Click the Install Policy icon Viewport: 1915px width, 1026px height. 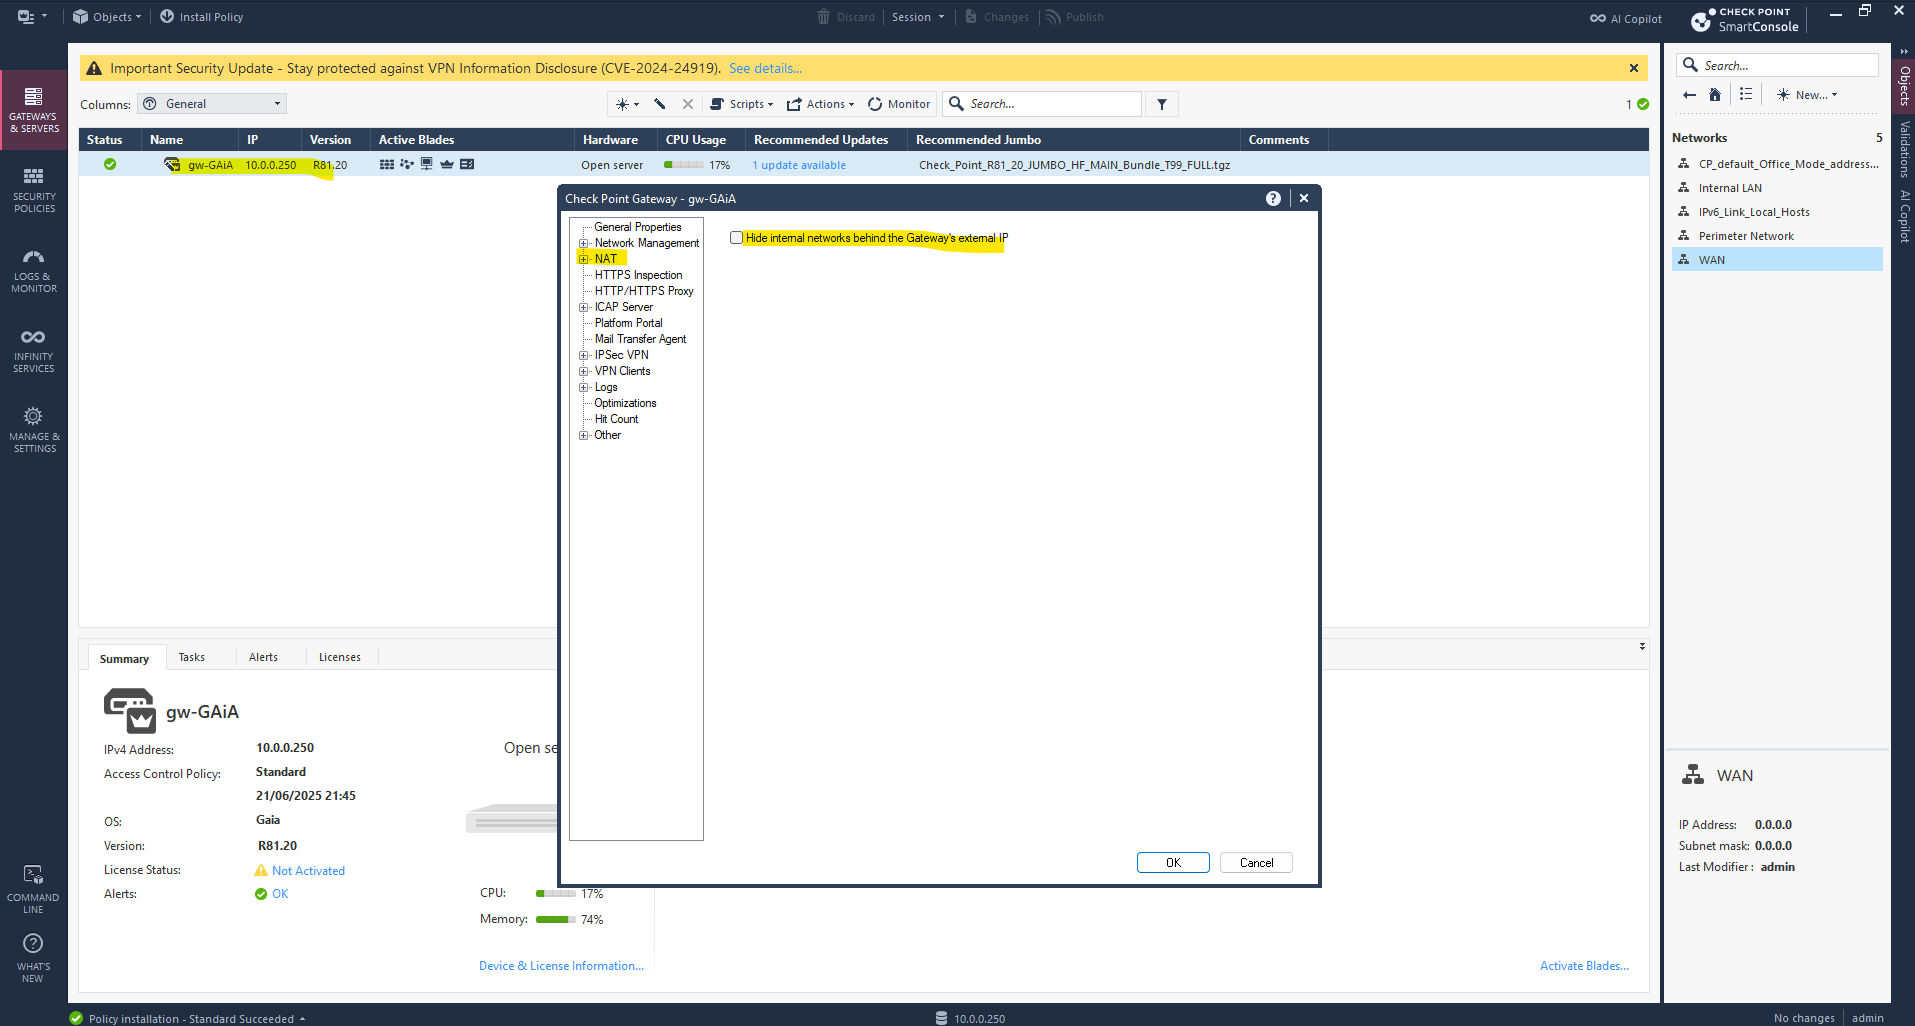(167, 16)
